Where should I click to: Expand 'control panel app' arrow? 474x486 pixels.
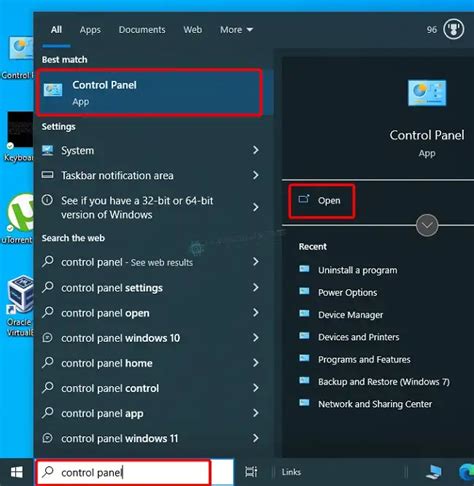pyautogui.click(x=256, y=413)
